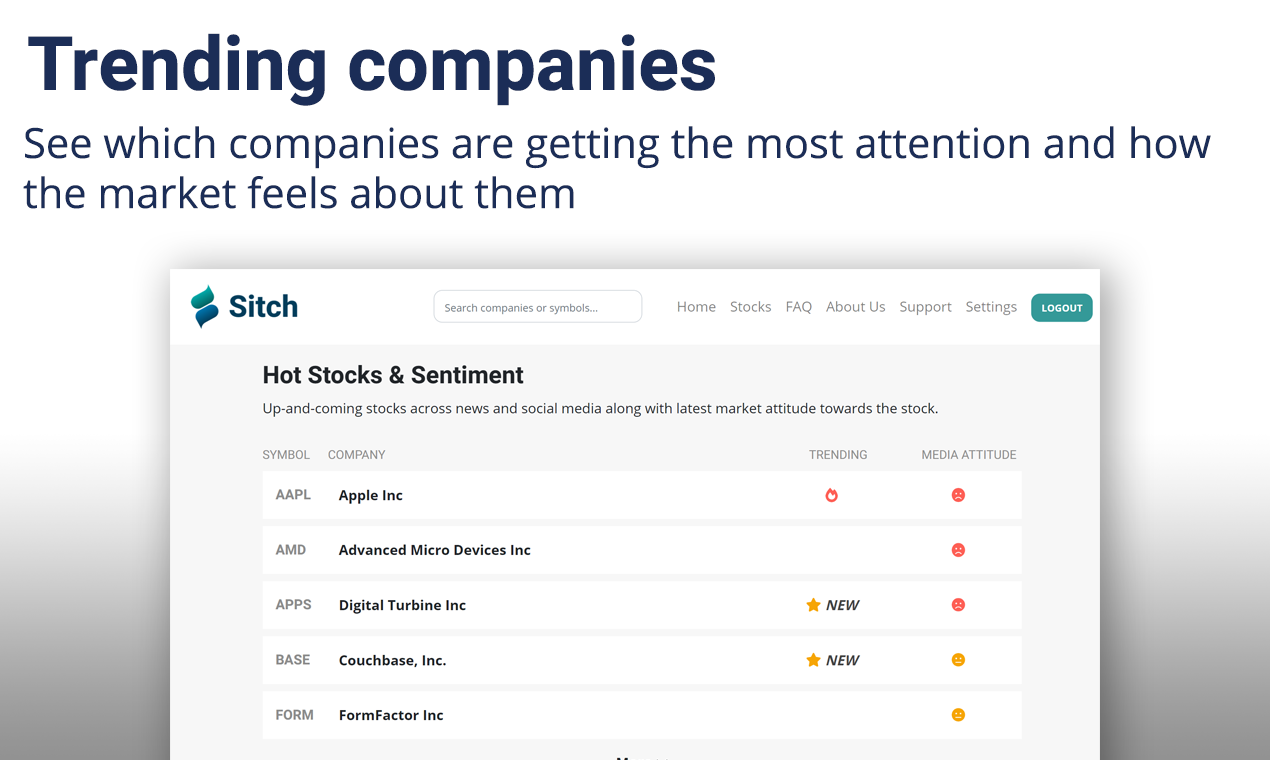This screenshot has height=760, width=1270.
Task: Focus the Search companies or symbols field
Action: tap(538, 307)
